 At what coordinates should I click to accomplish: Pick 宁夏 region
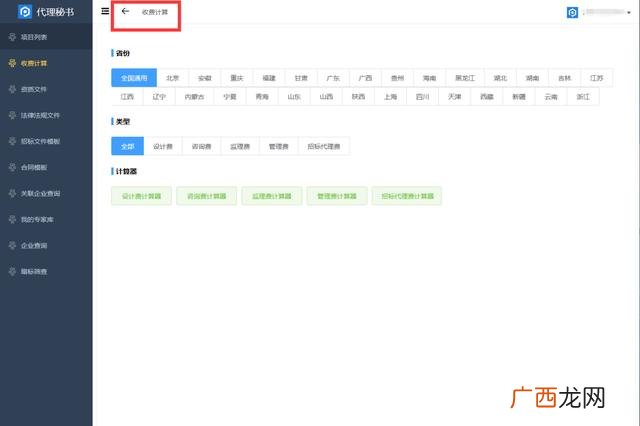pyautogui.click(x=230, y=97)
